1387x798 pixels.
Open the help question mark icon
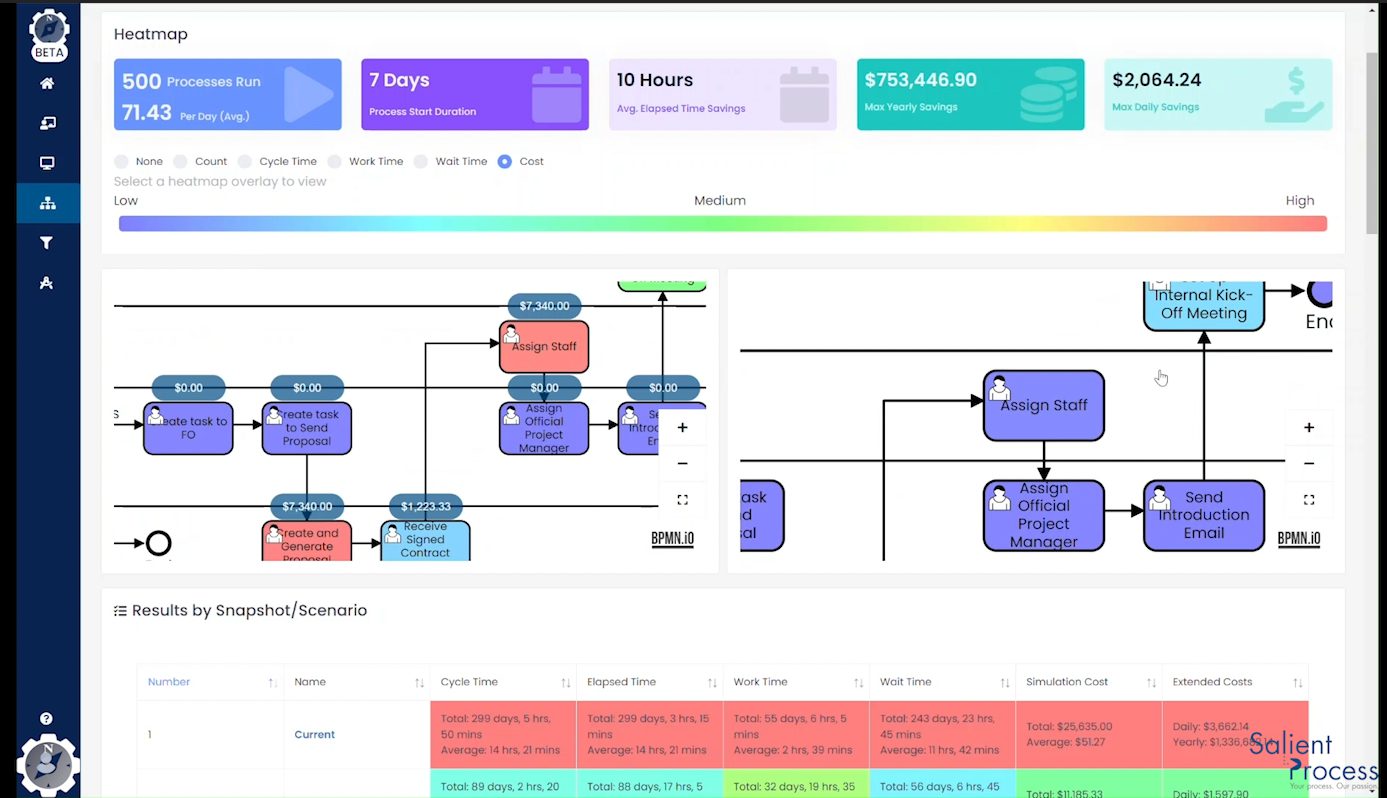pyautogui.click(x=46, y=718)
